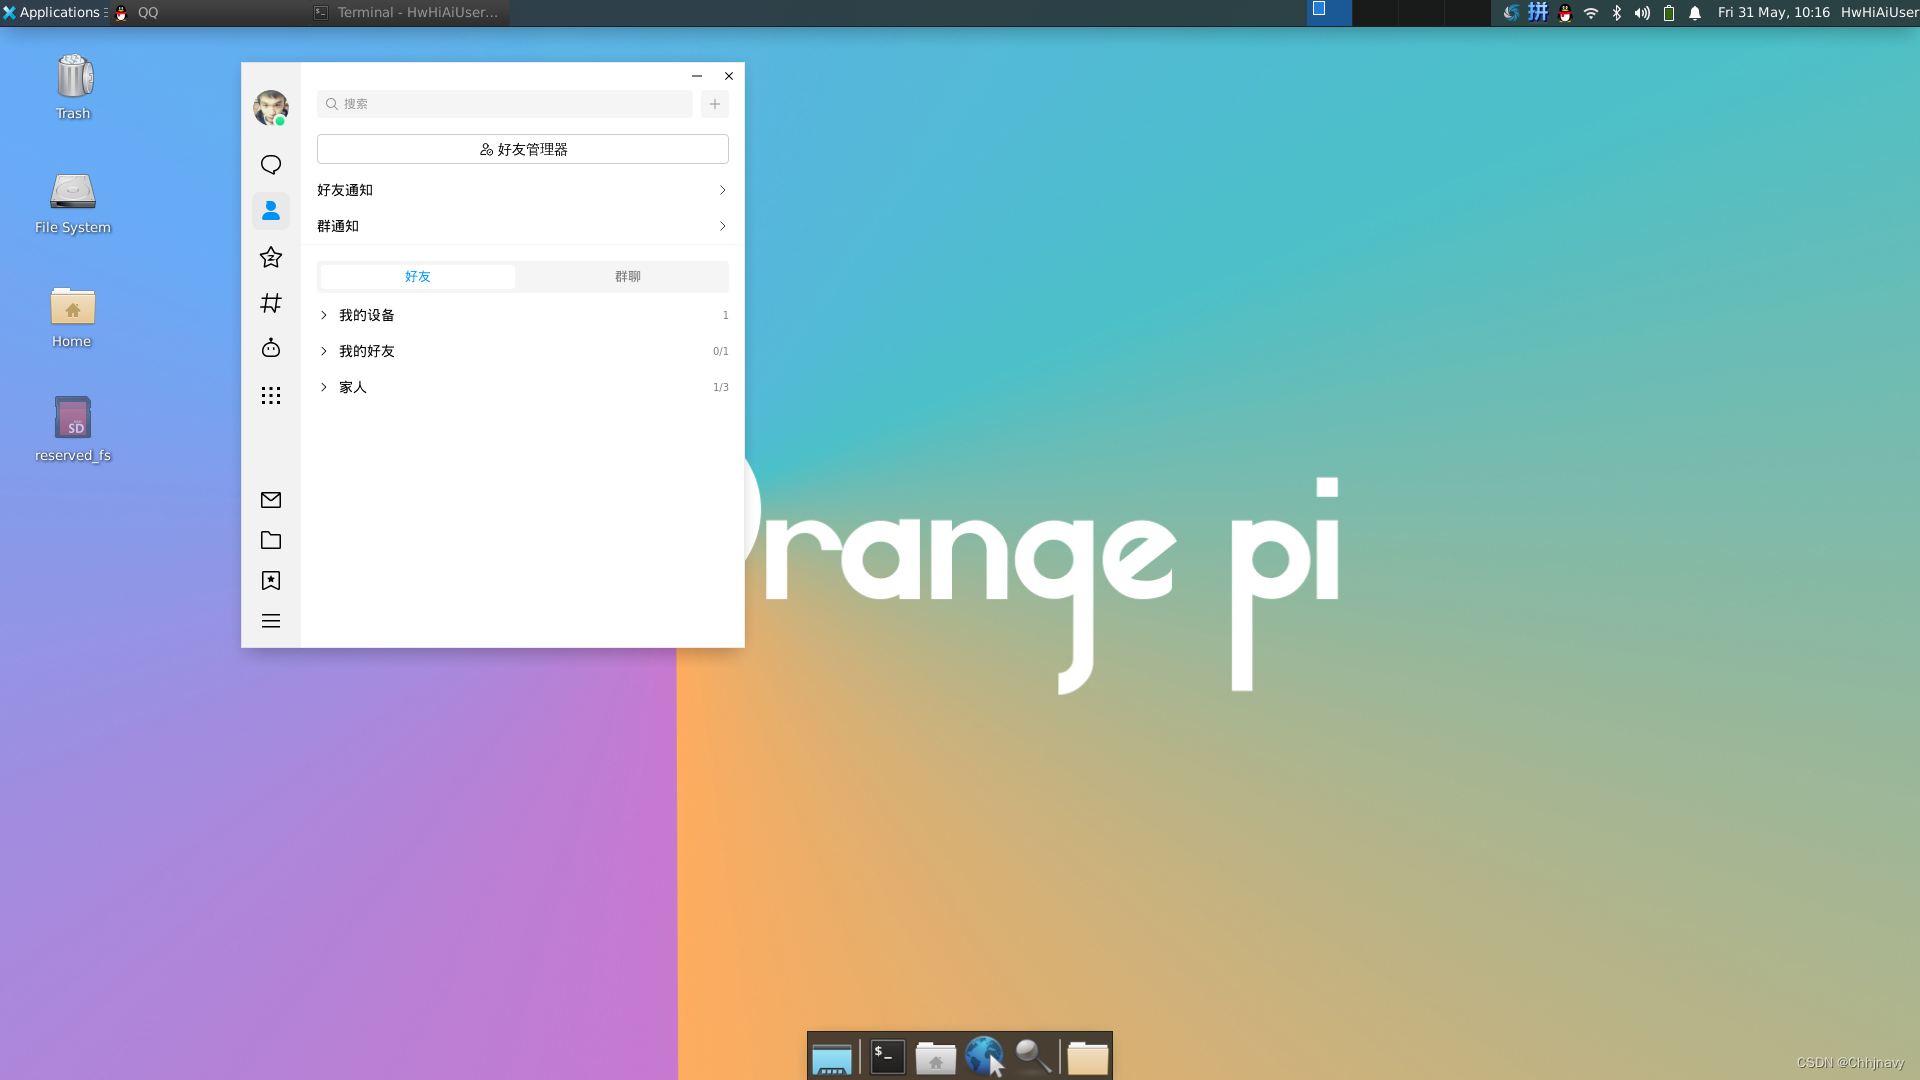Screen dimensions: 1920x1080
Task: Open the Bluetooth tray icon
Action: click(x=1617, y=13)
